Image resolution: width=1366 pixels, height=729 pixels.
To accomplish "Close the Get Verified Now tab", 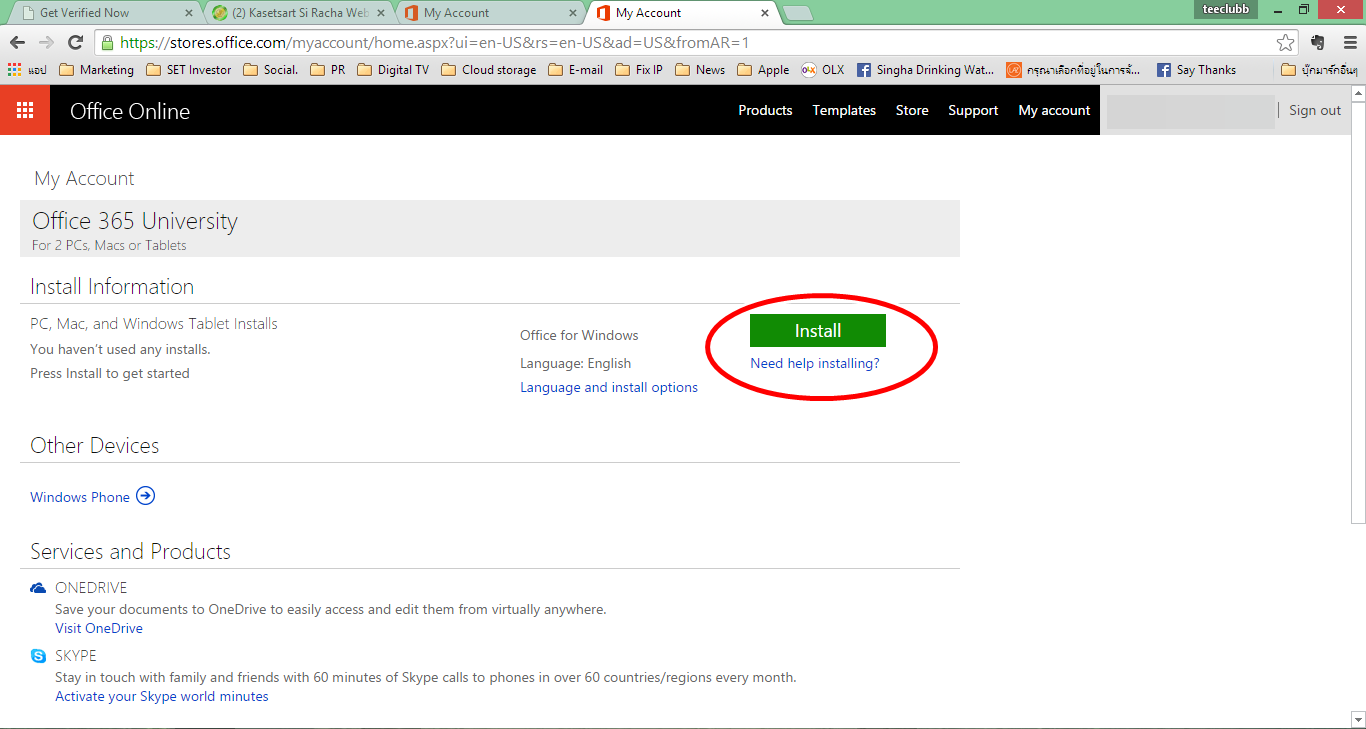I will [x=189, y=13].
